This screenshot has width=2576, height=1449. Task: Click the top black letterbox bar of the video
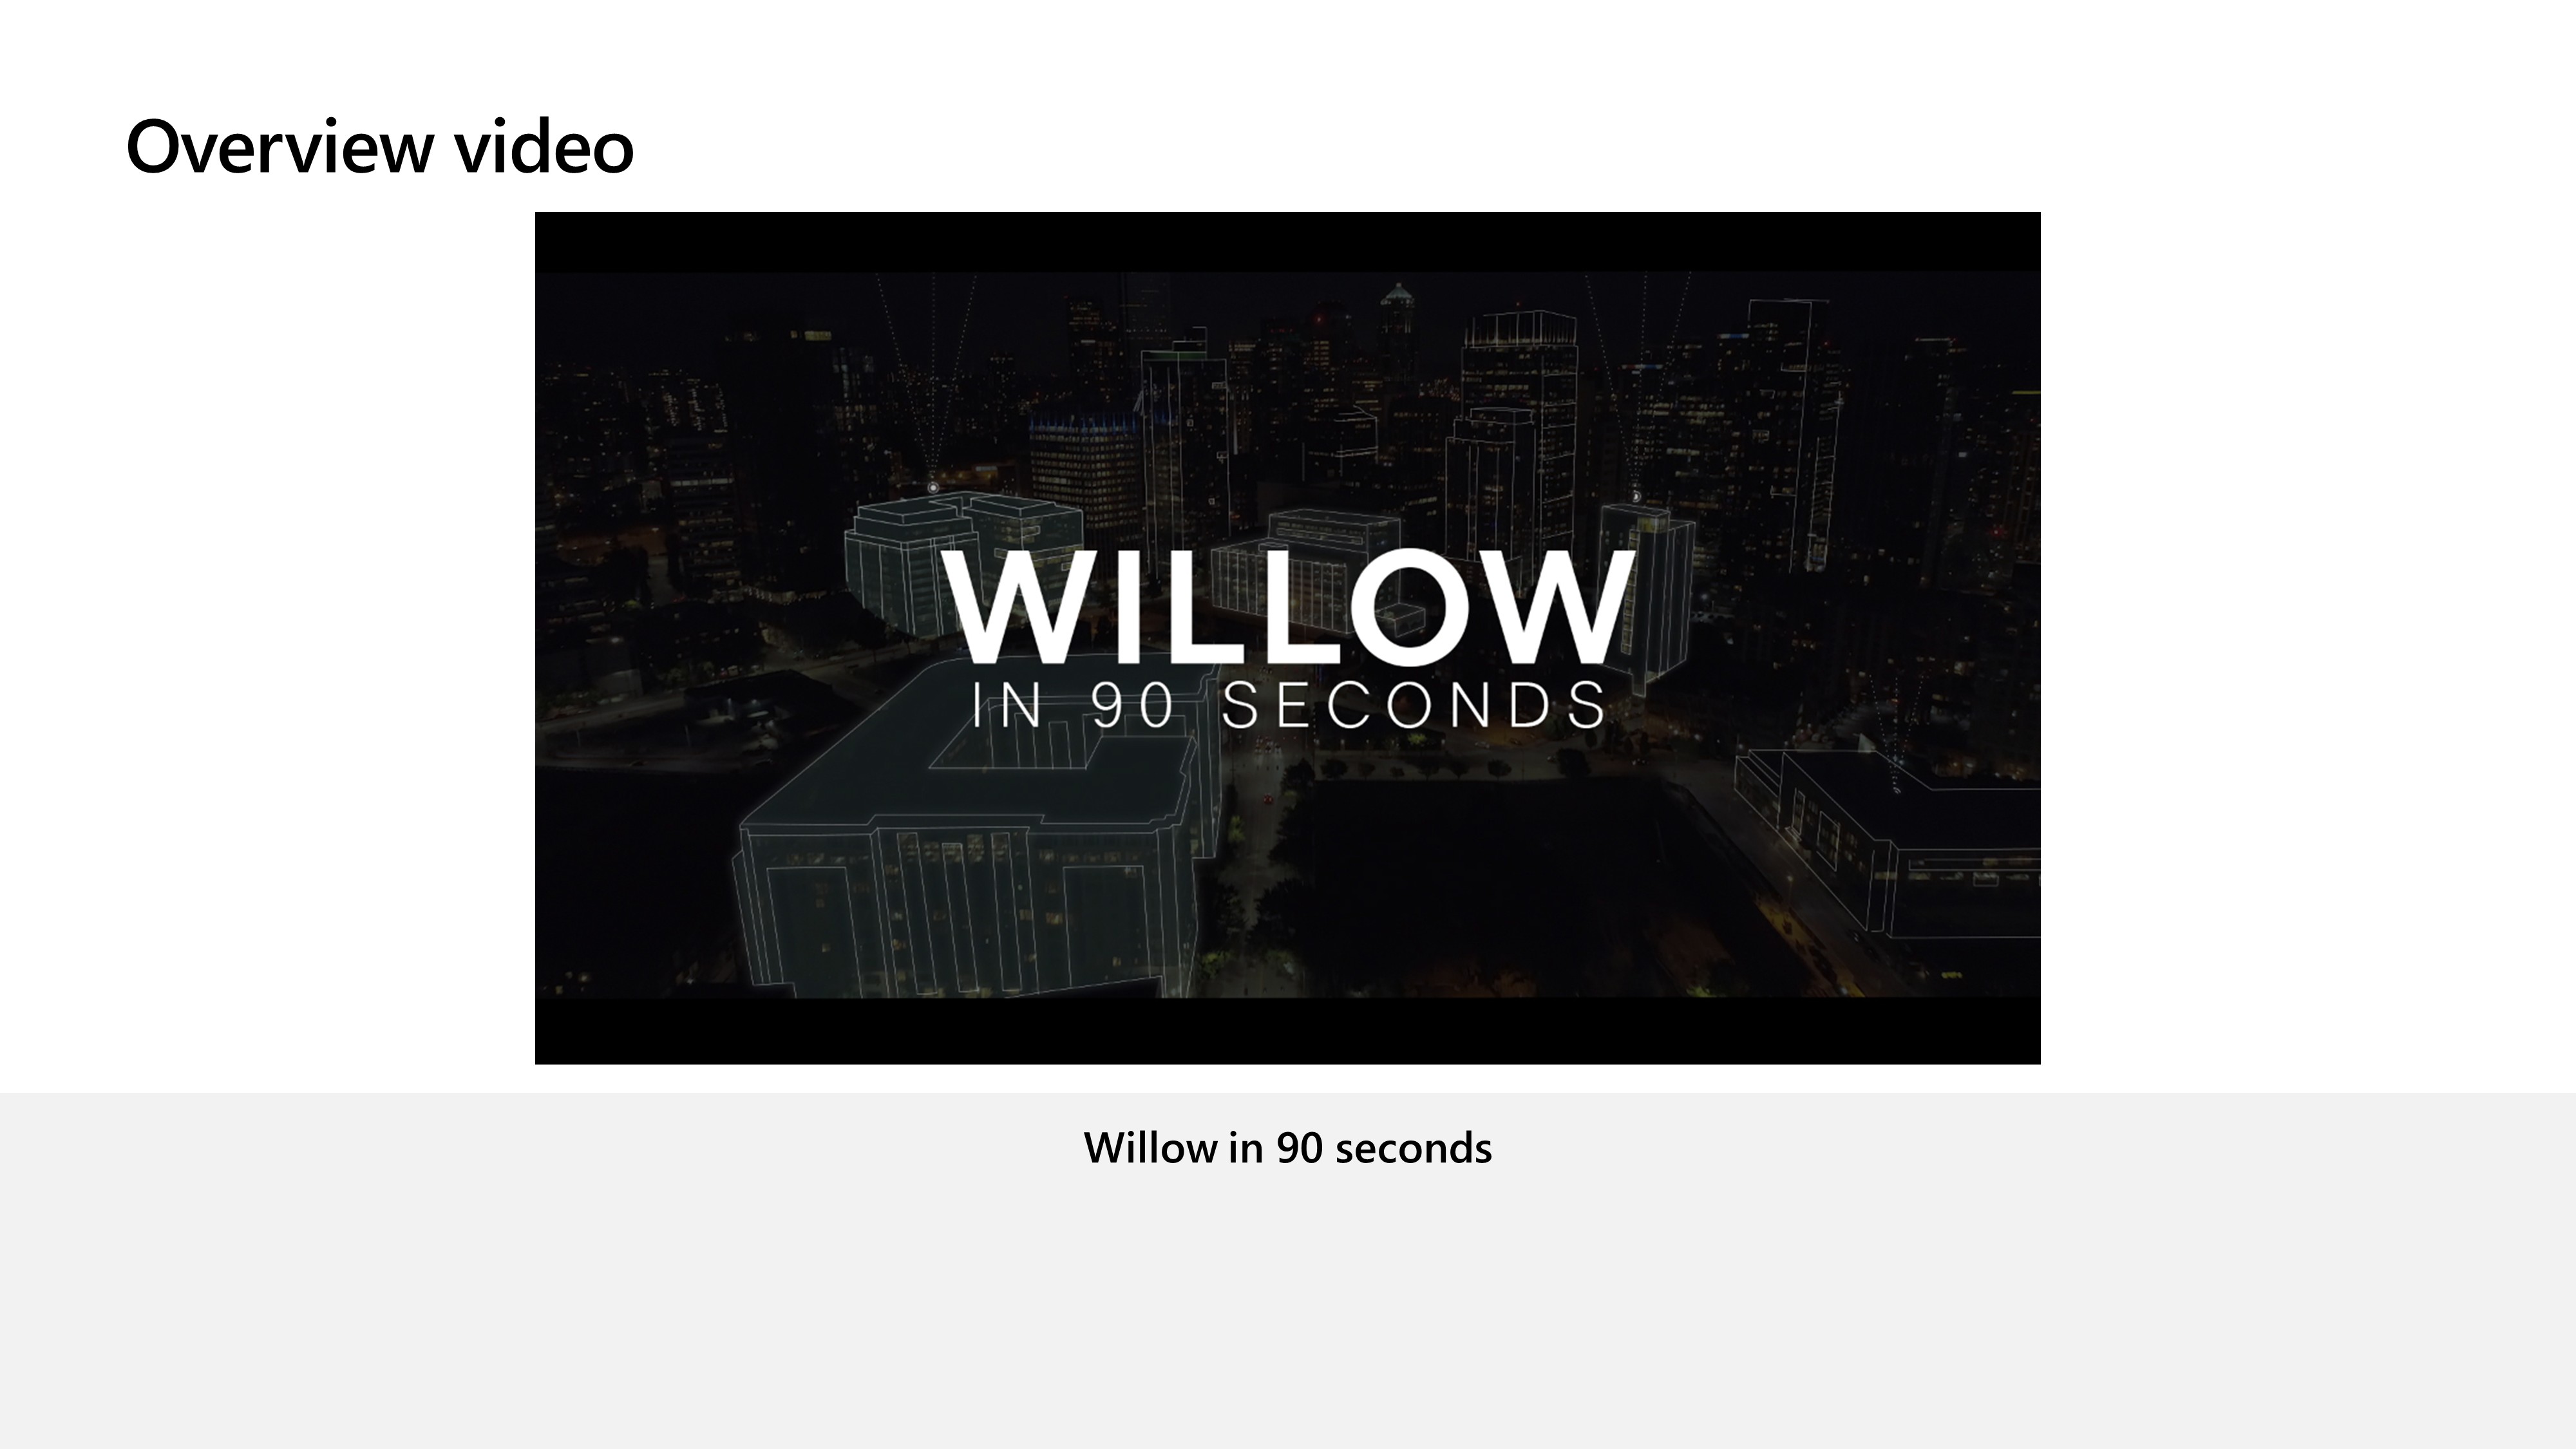pyautogui.click(x=1287, y=241)
